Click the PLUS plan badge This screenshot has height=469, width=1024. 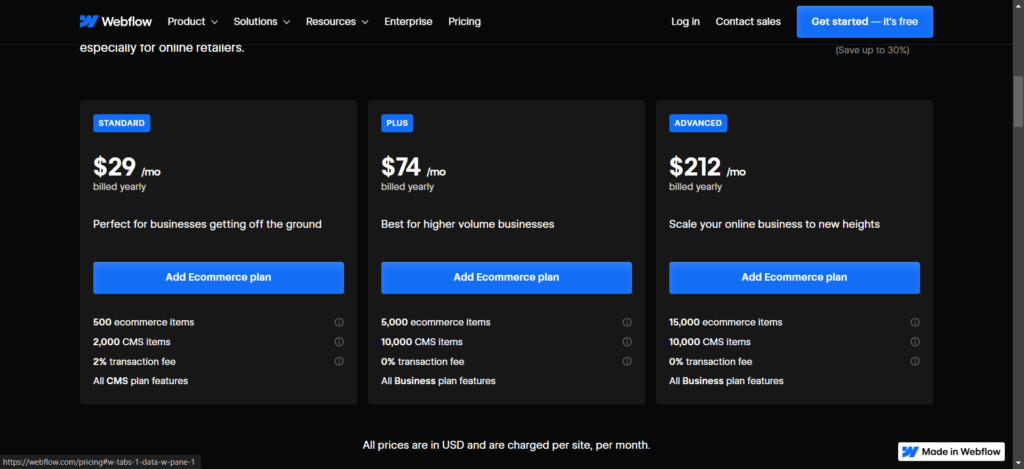(397, 123)
